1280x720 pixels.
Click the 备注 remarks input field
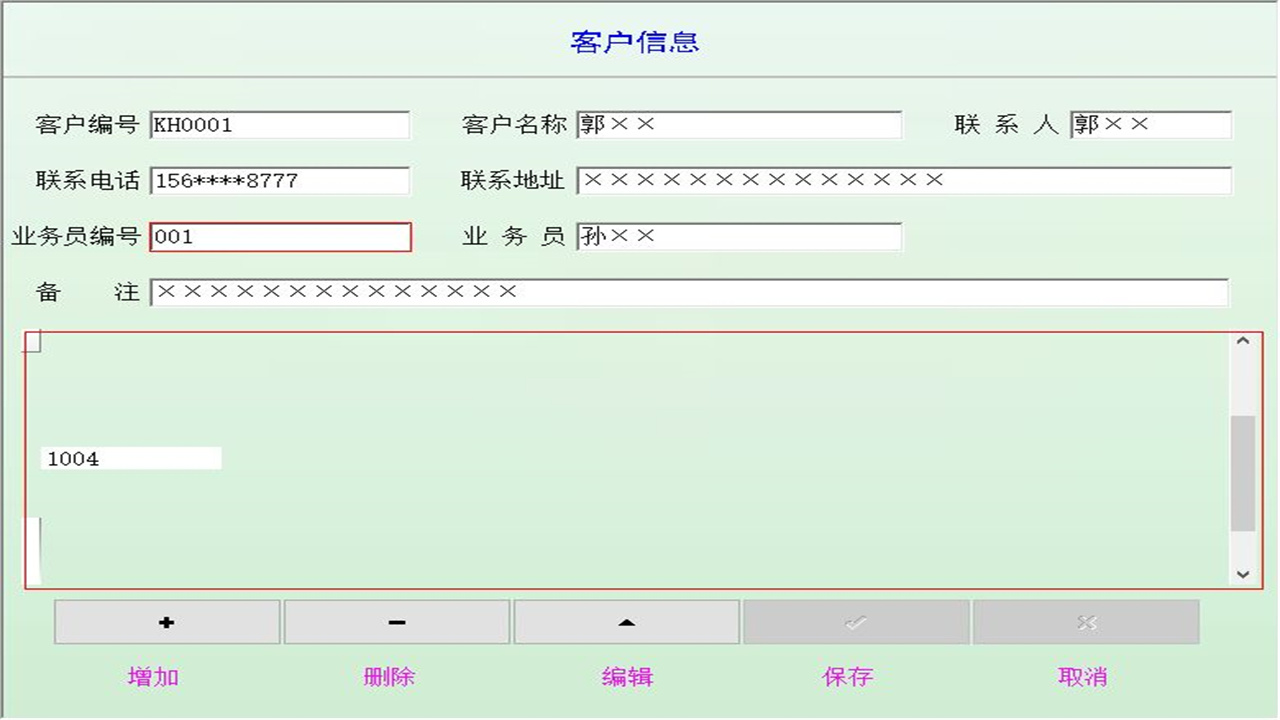pos(690,293)
